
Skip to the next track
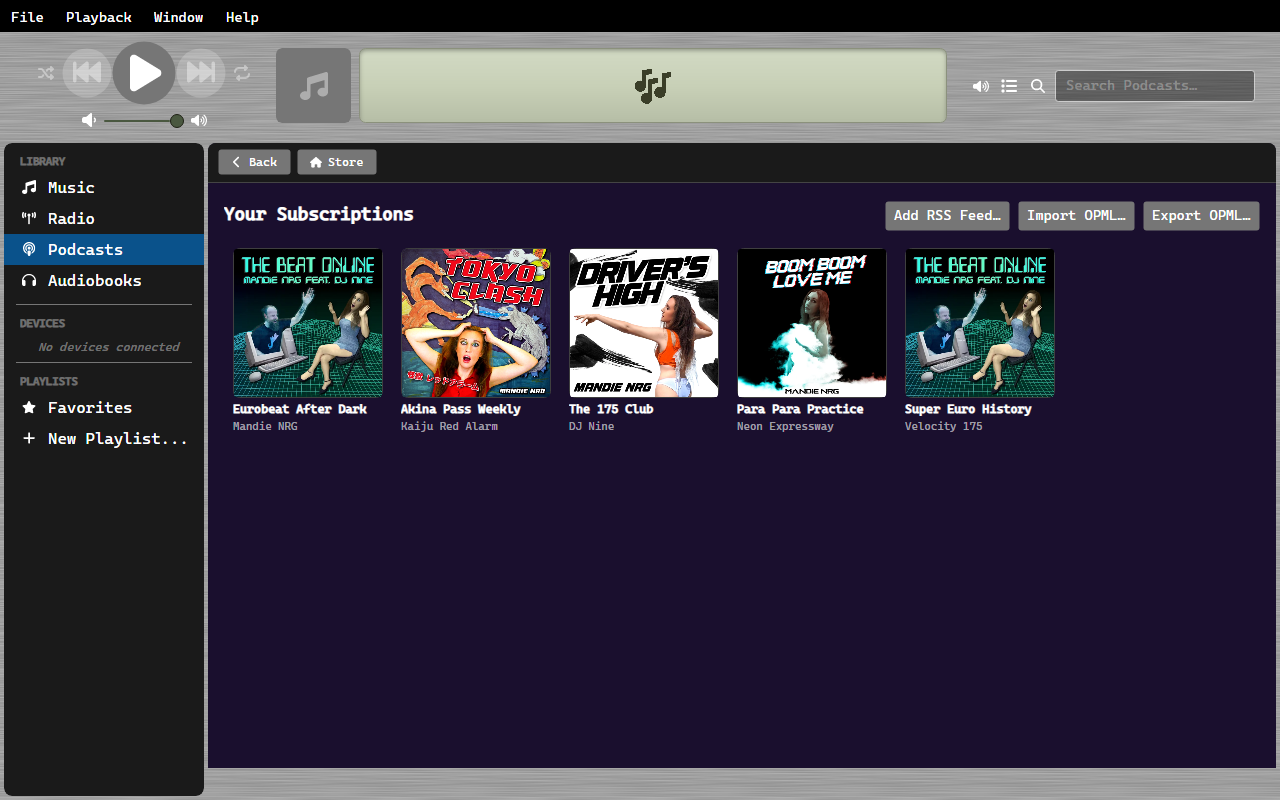(201, 73)
